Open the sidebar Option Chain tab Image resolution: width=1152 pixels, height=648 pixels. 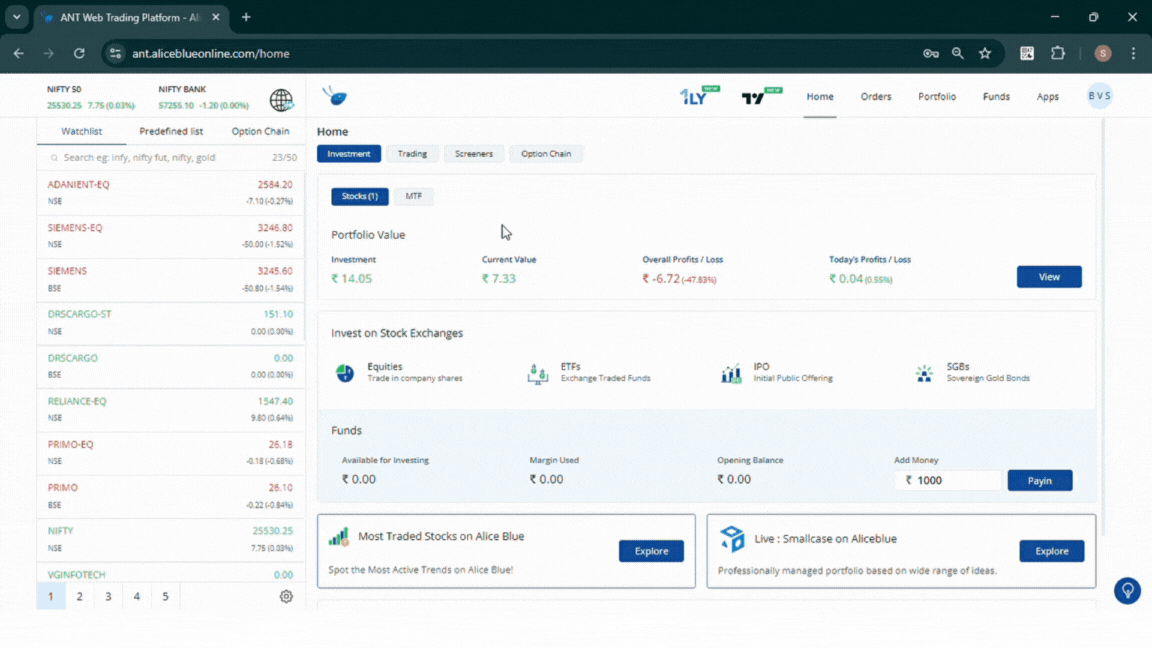pos(260,132)
